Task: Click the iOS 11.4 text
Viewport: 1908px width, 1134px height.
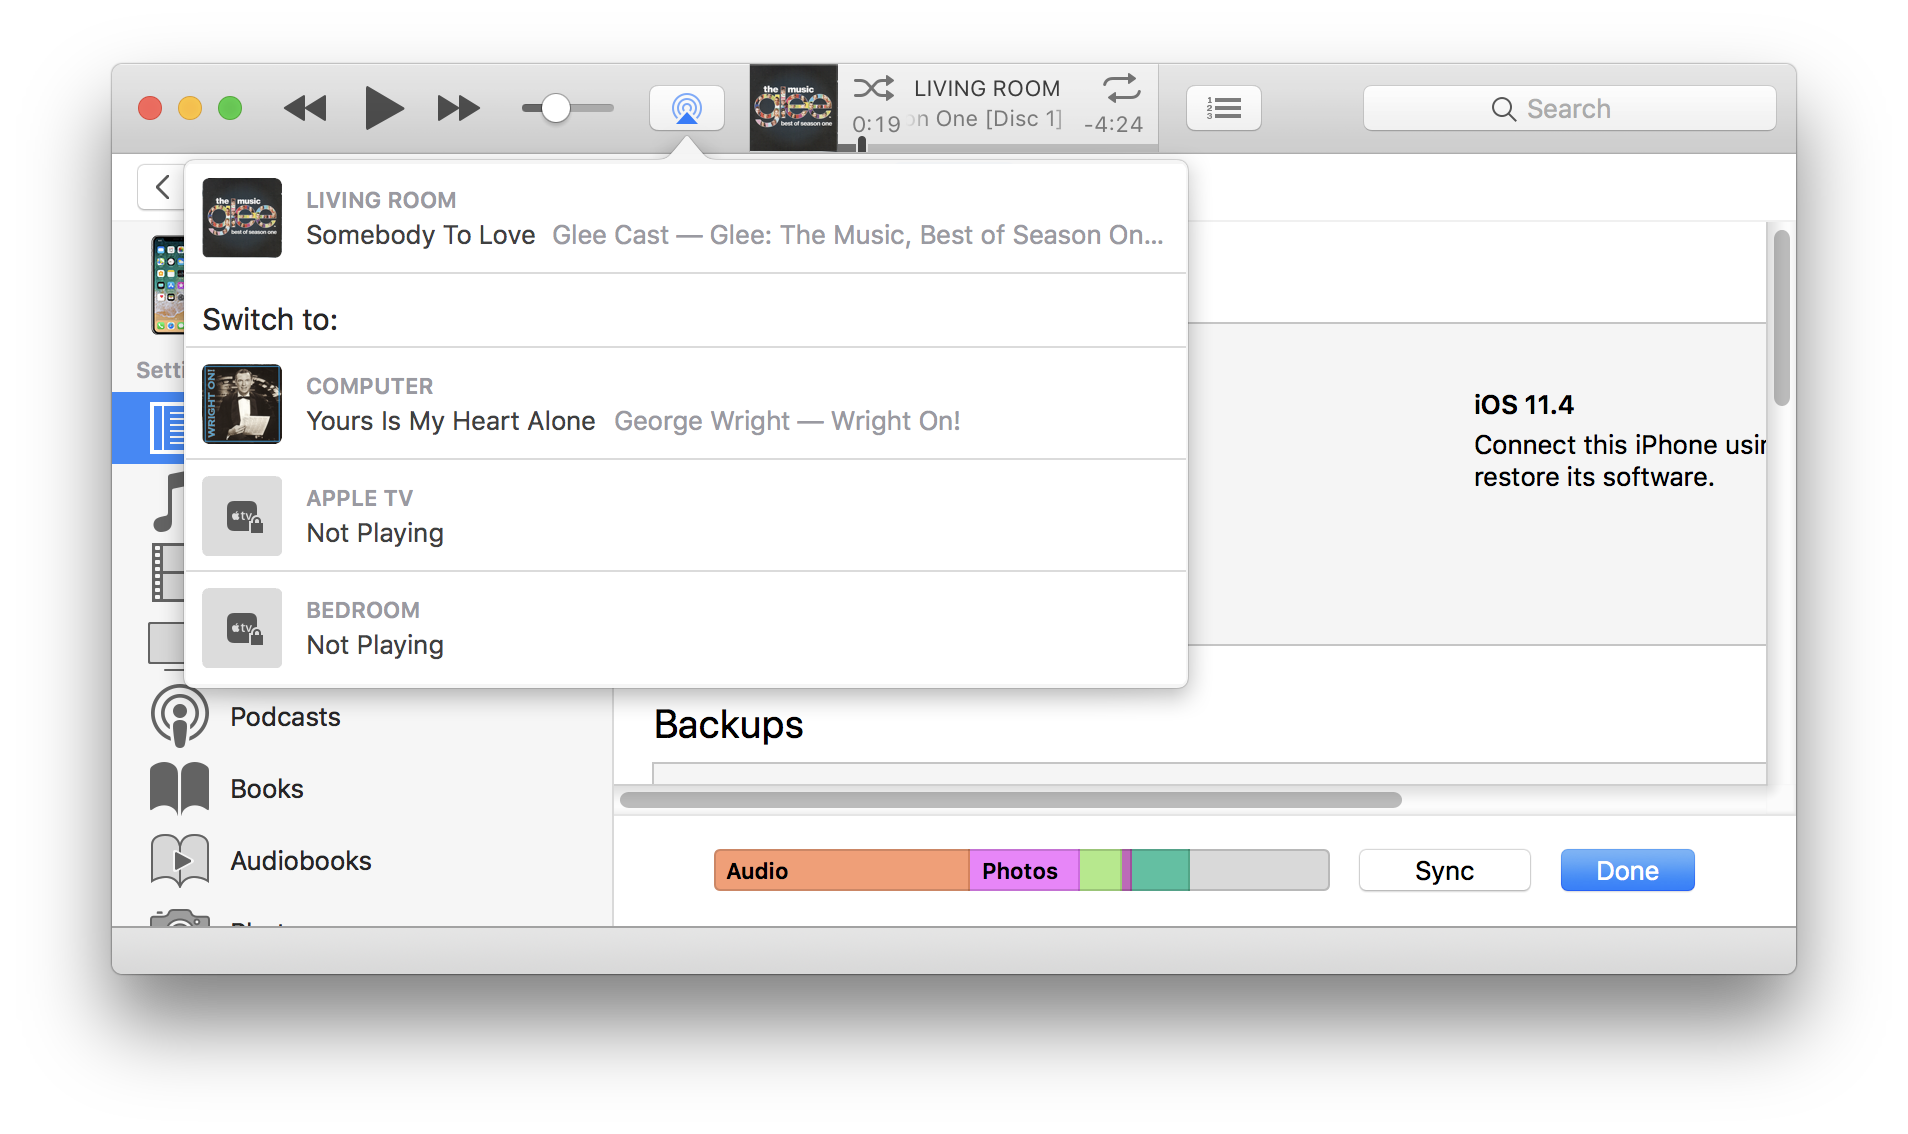Action: click(1523, 404)
